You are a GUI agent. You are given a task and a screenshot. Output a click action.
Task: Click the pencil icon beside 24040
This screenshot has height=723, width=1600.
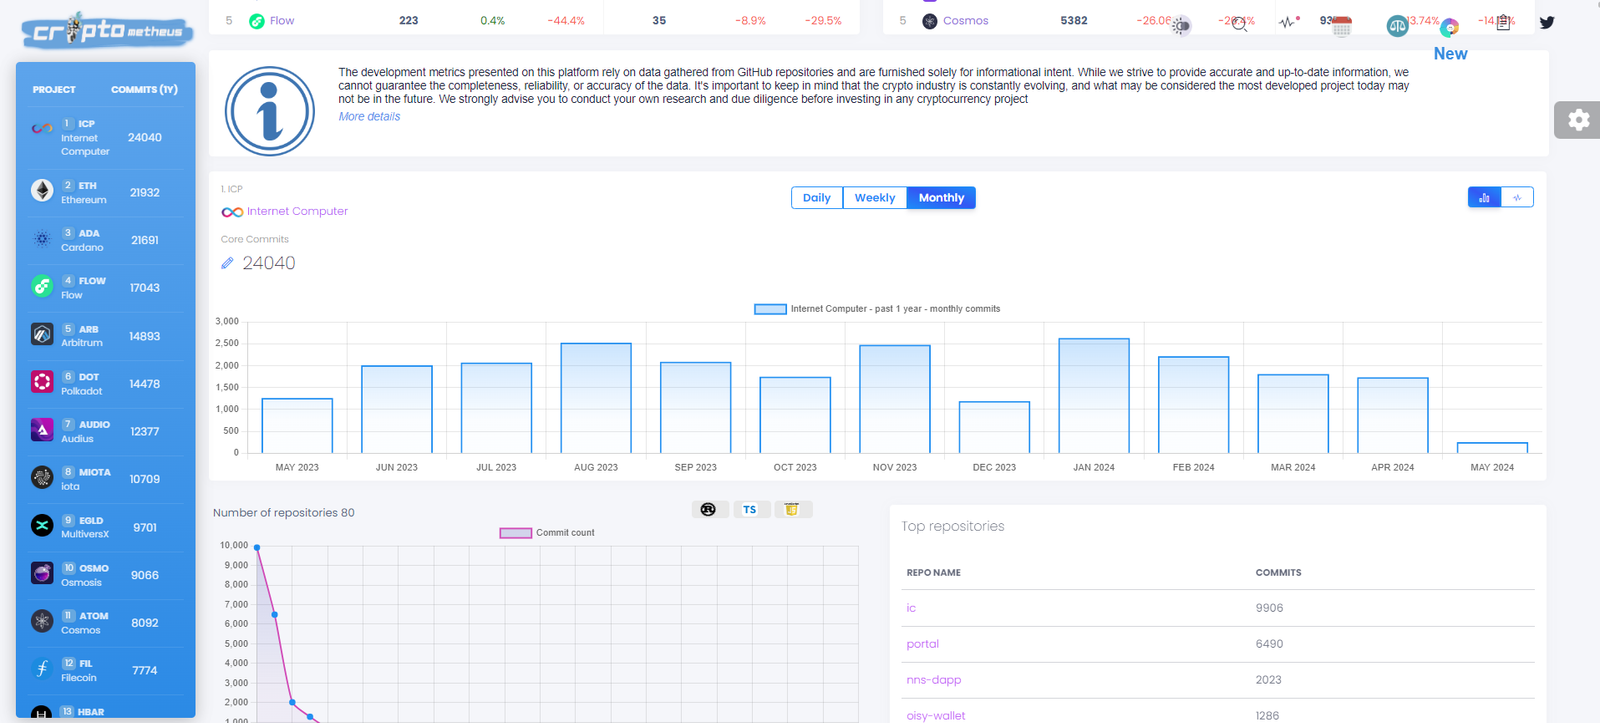(227, 263)
